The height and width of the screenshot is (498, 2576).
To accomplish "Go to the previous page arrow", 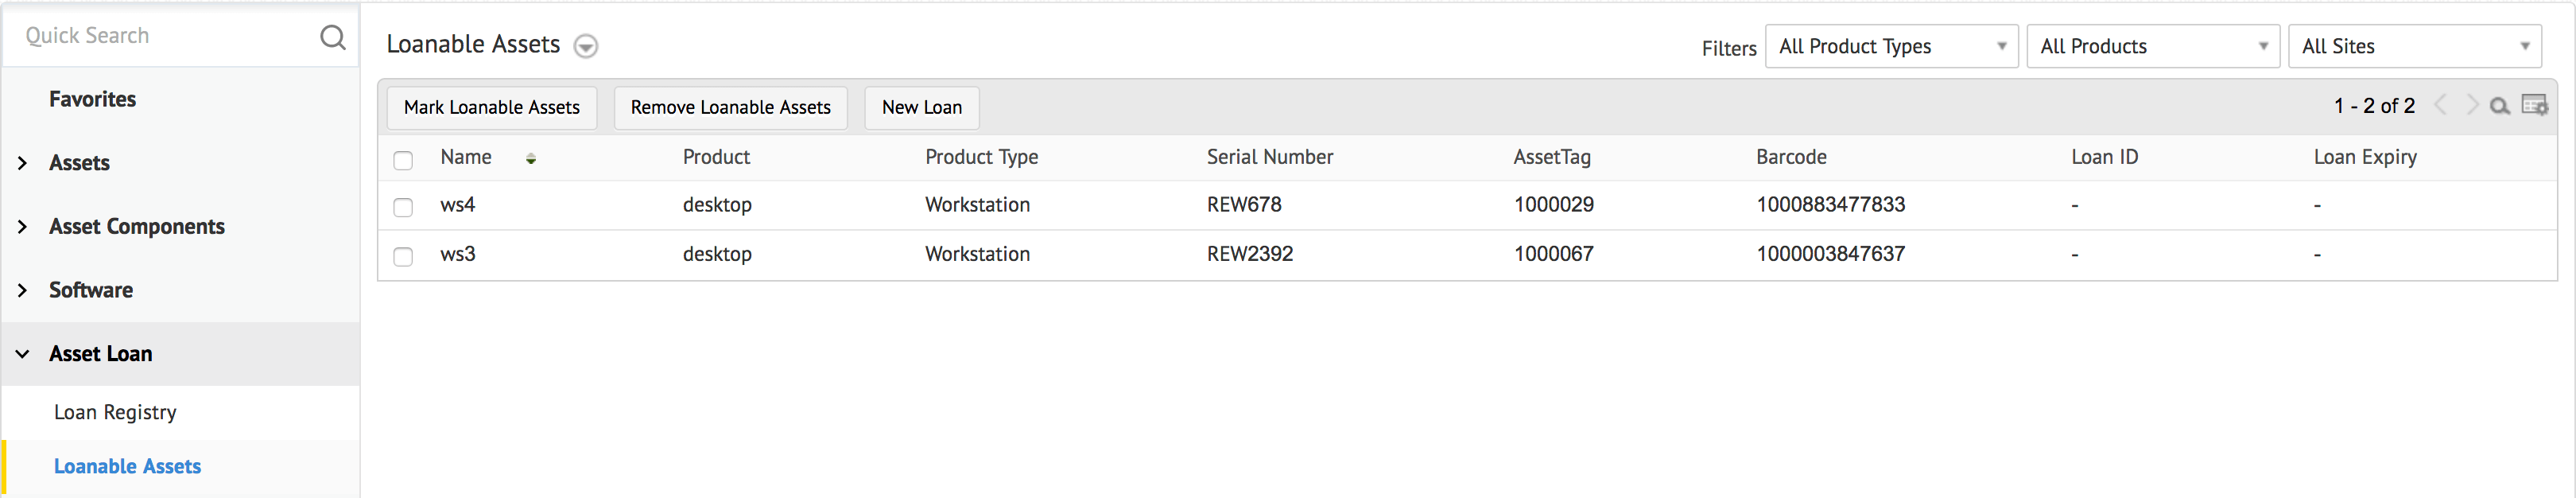I will click(2440, 105).
